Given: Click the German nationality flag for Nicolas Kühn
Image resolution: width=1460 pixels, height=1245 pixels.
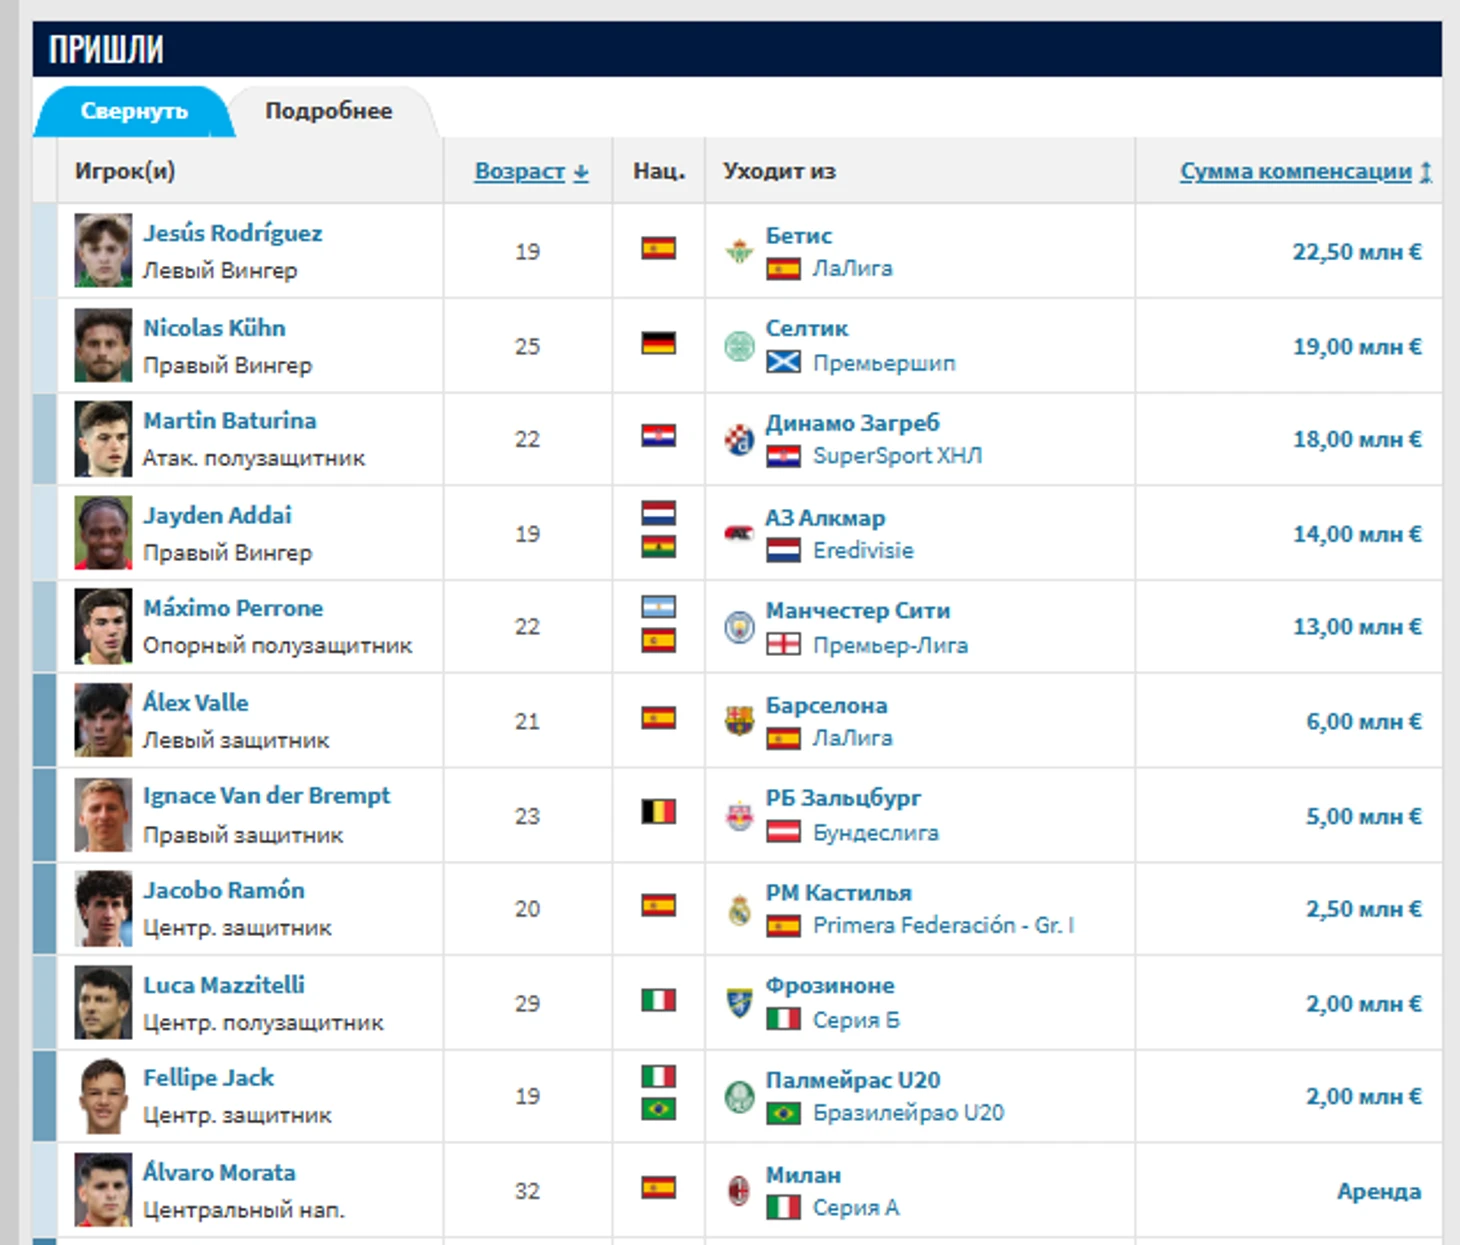Looking at the screenshot, I should pyautogui.click(x=659, y=343).
